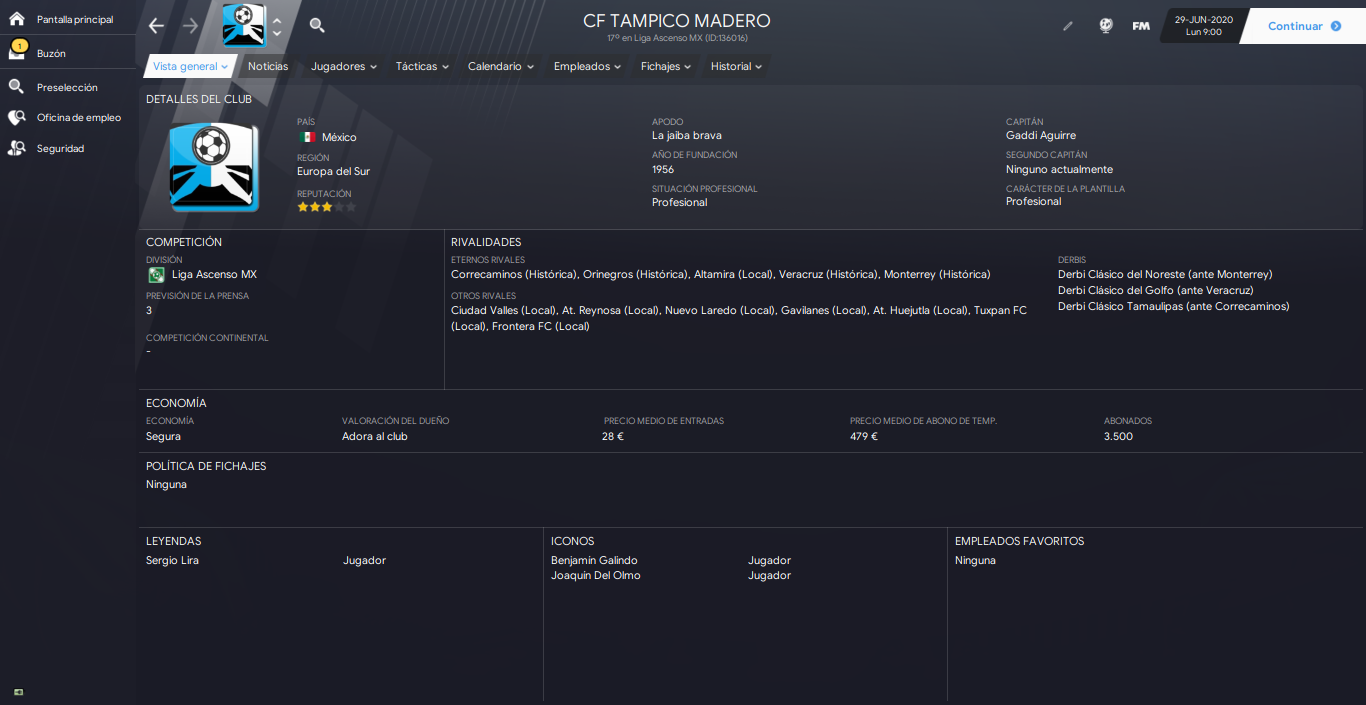Click the CF TAMPICO MADERO title
This screenshot has width=1366, height=705.
(677, 21)
